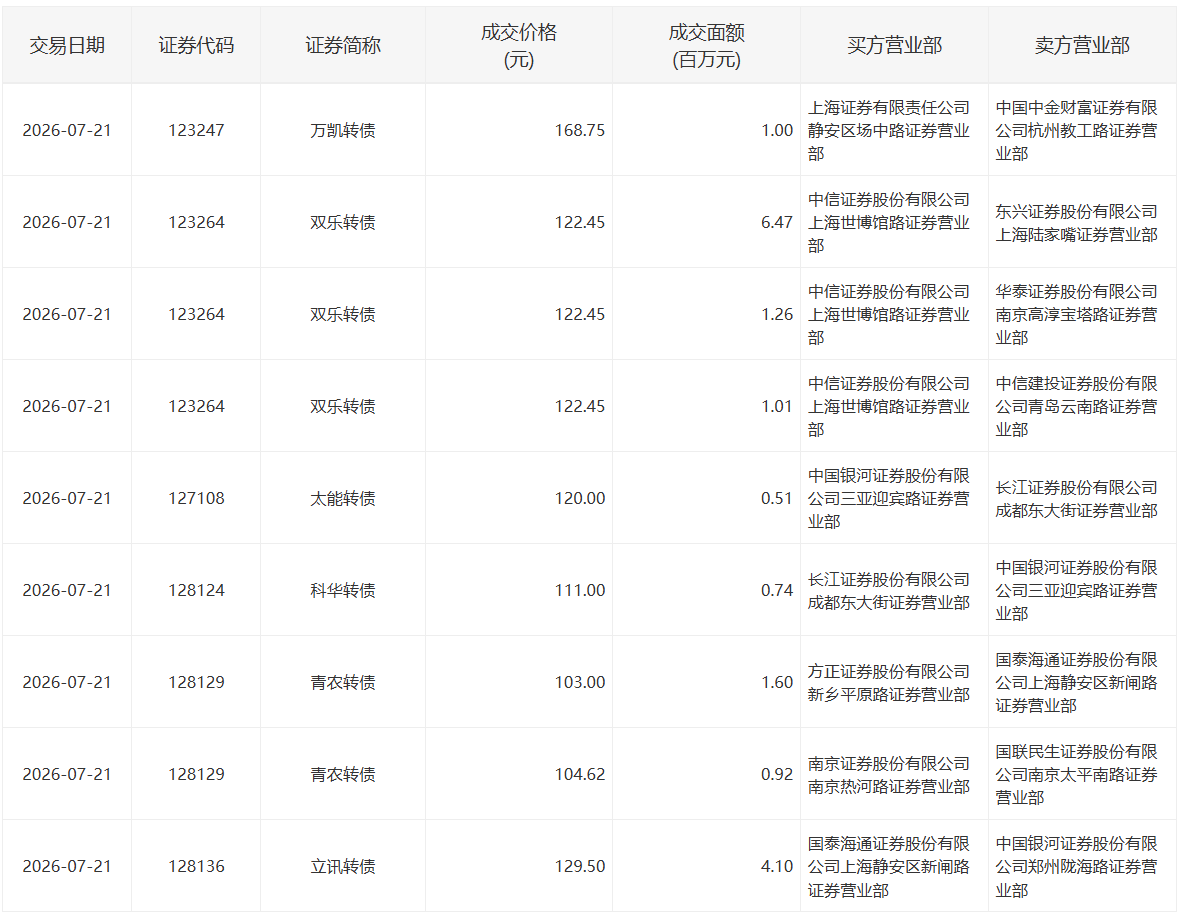The width and height of the screenshot is (1179, 918).
Task: Click the price 104.62
Action: coord(580,774)
